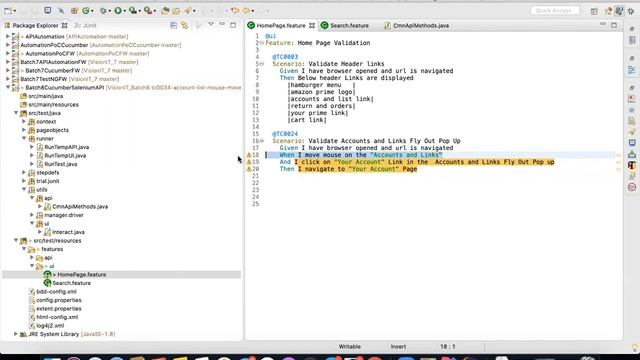
Task: Click the green Run toolbar button
Action: 118,11
